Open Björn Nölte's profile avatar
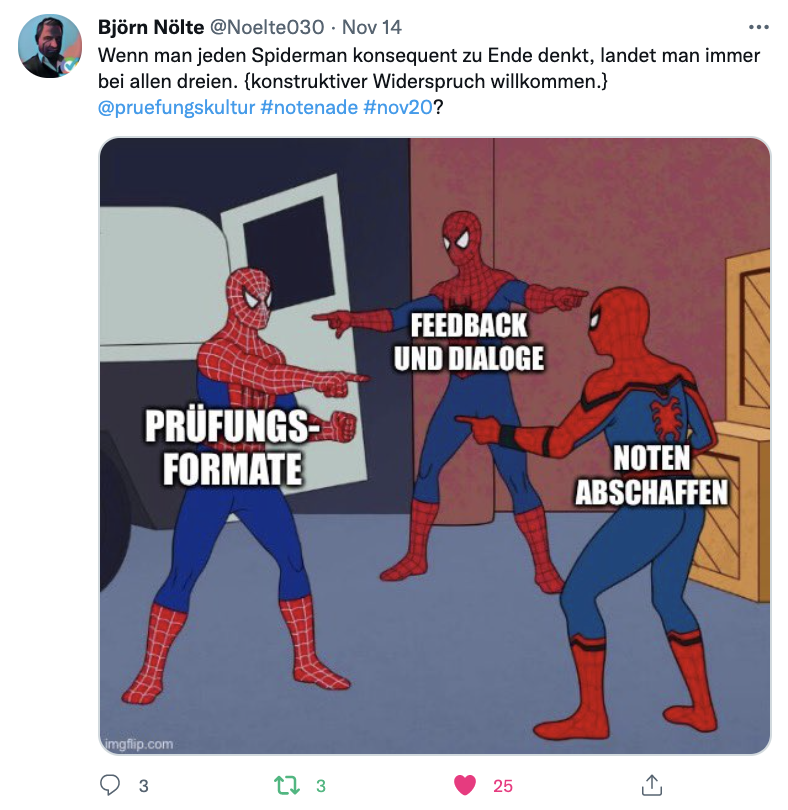 (x=50, y=46)
